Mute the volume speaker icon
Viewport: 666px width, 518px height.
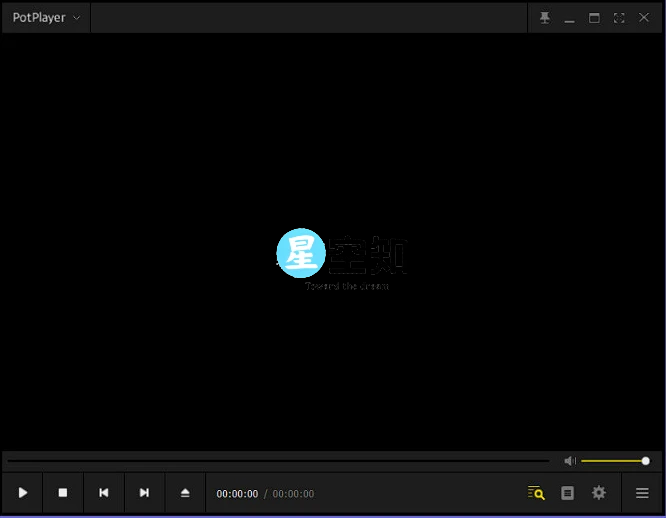[x=569, y=461]
